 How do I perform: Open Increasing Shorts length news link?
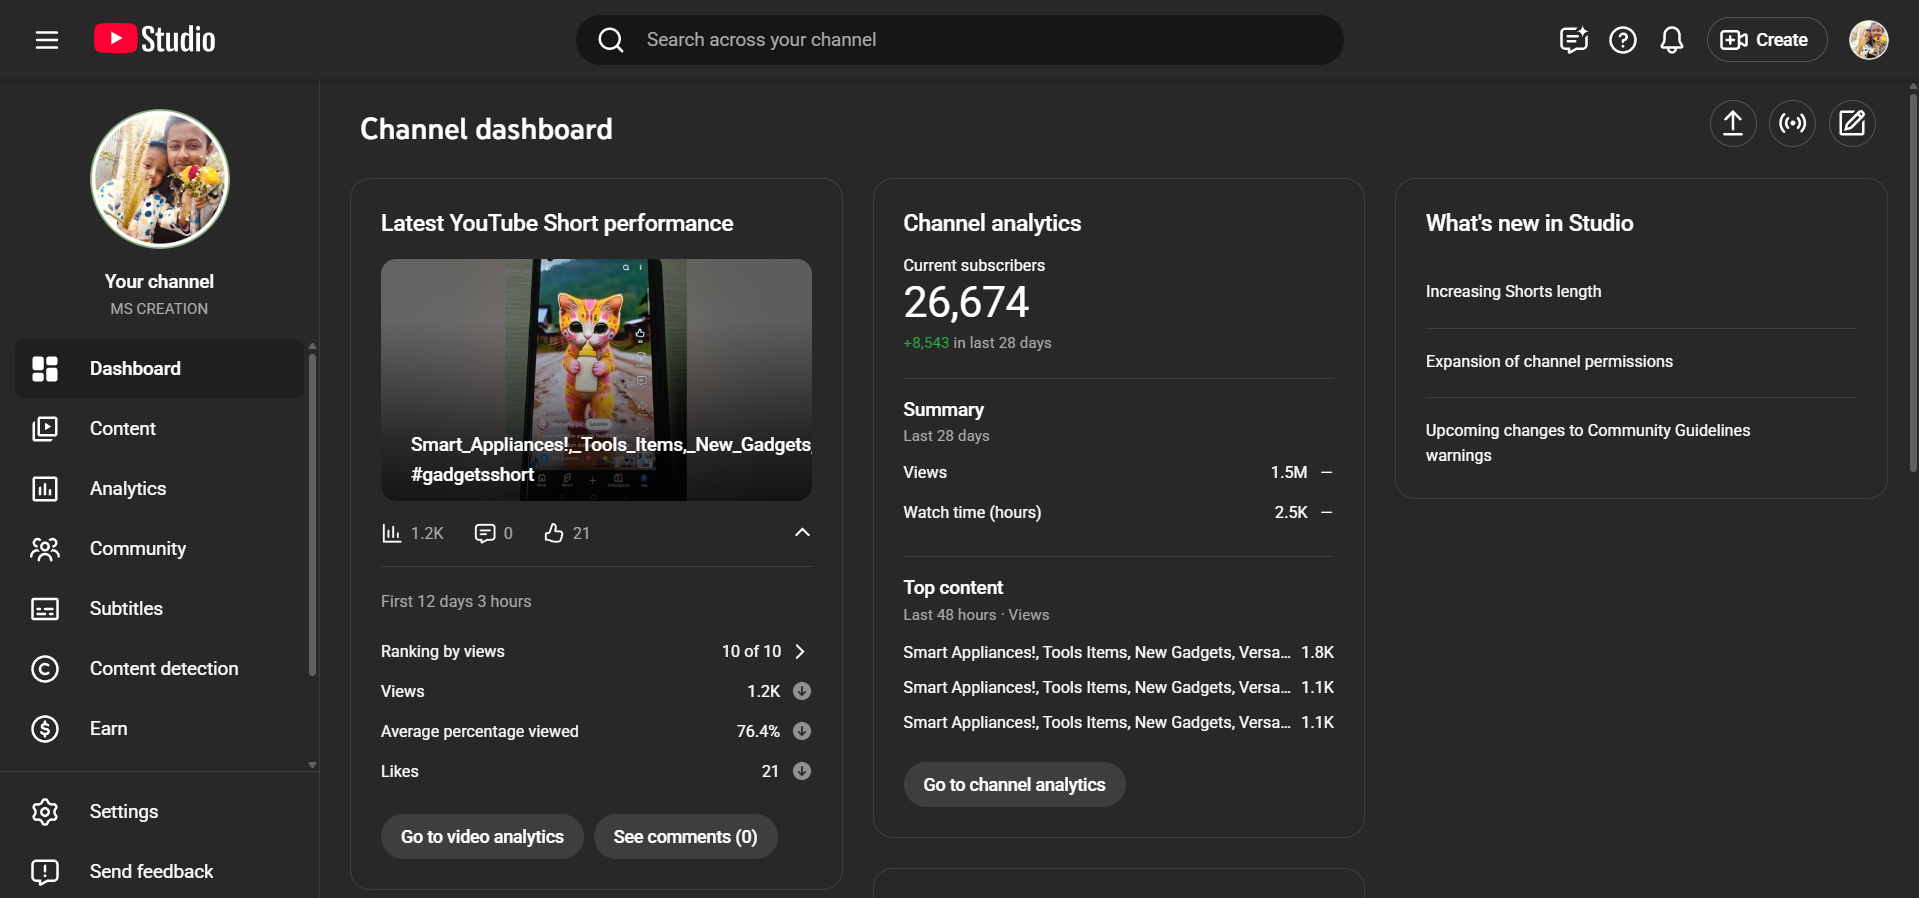point(1513,291)
